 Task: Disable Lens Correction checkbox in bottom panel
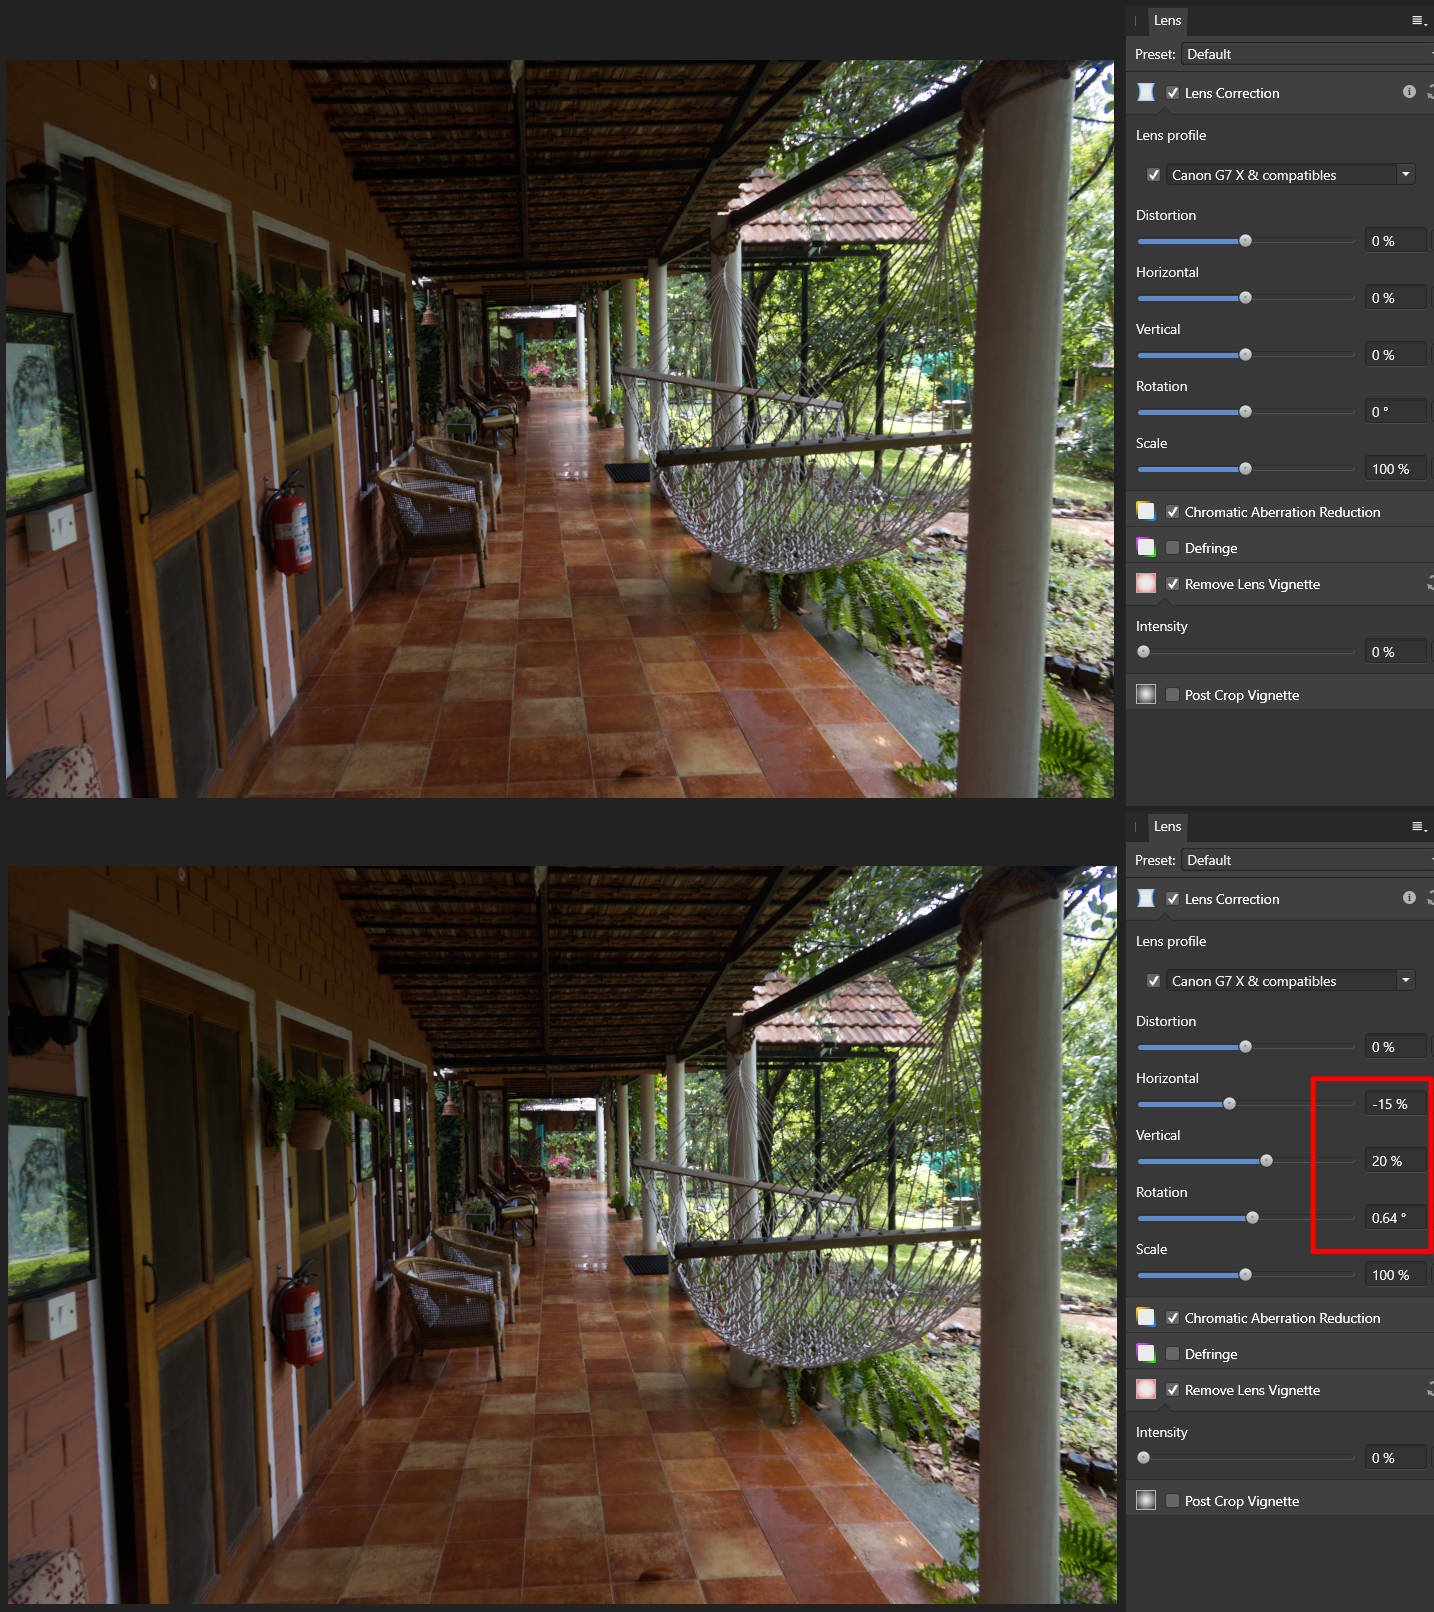[1172, 898]
